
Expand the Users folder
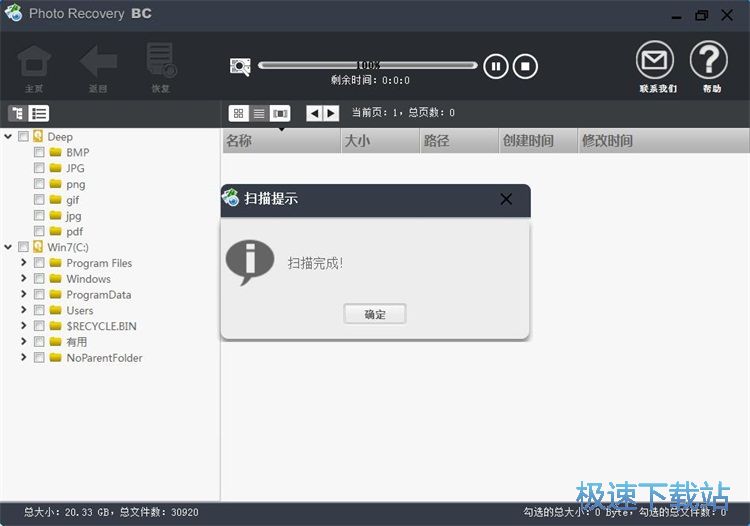pyautogui.click(x=23, y=310)
